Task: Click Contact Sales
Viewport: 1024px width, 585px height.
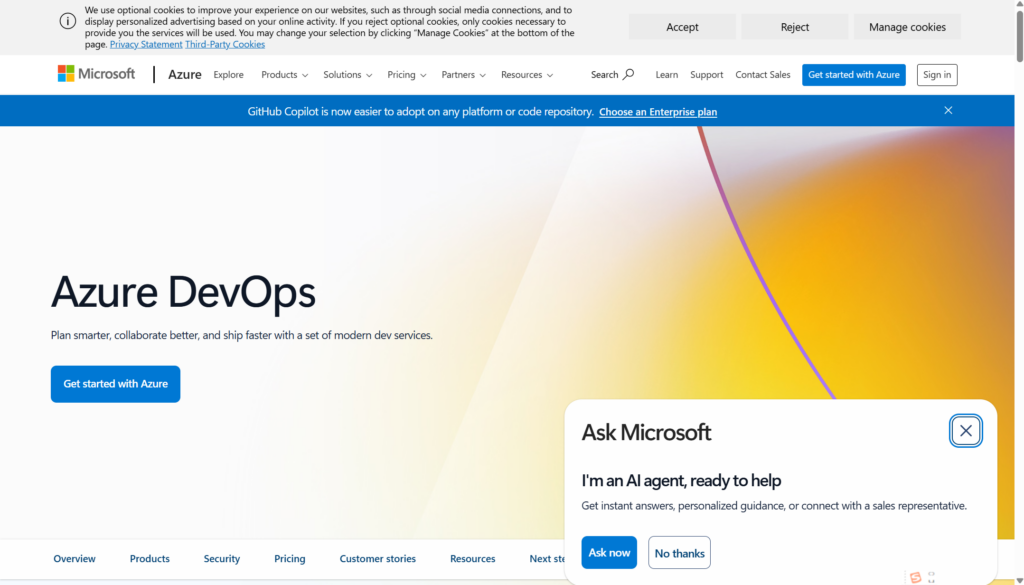Action: point(763,74)
